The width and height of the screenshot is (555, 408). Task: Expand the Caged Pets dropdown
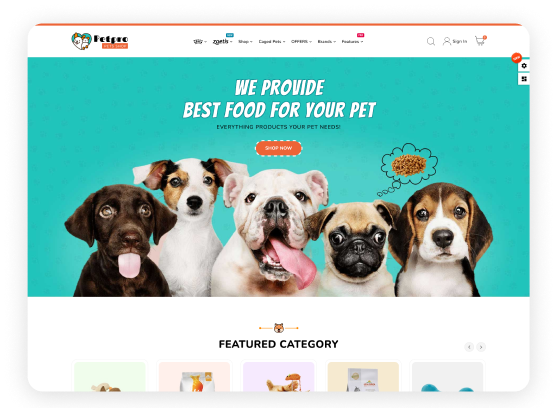click(272, 41)
